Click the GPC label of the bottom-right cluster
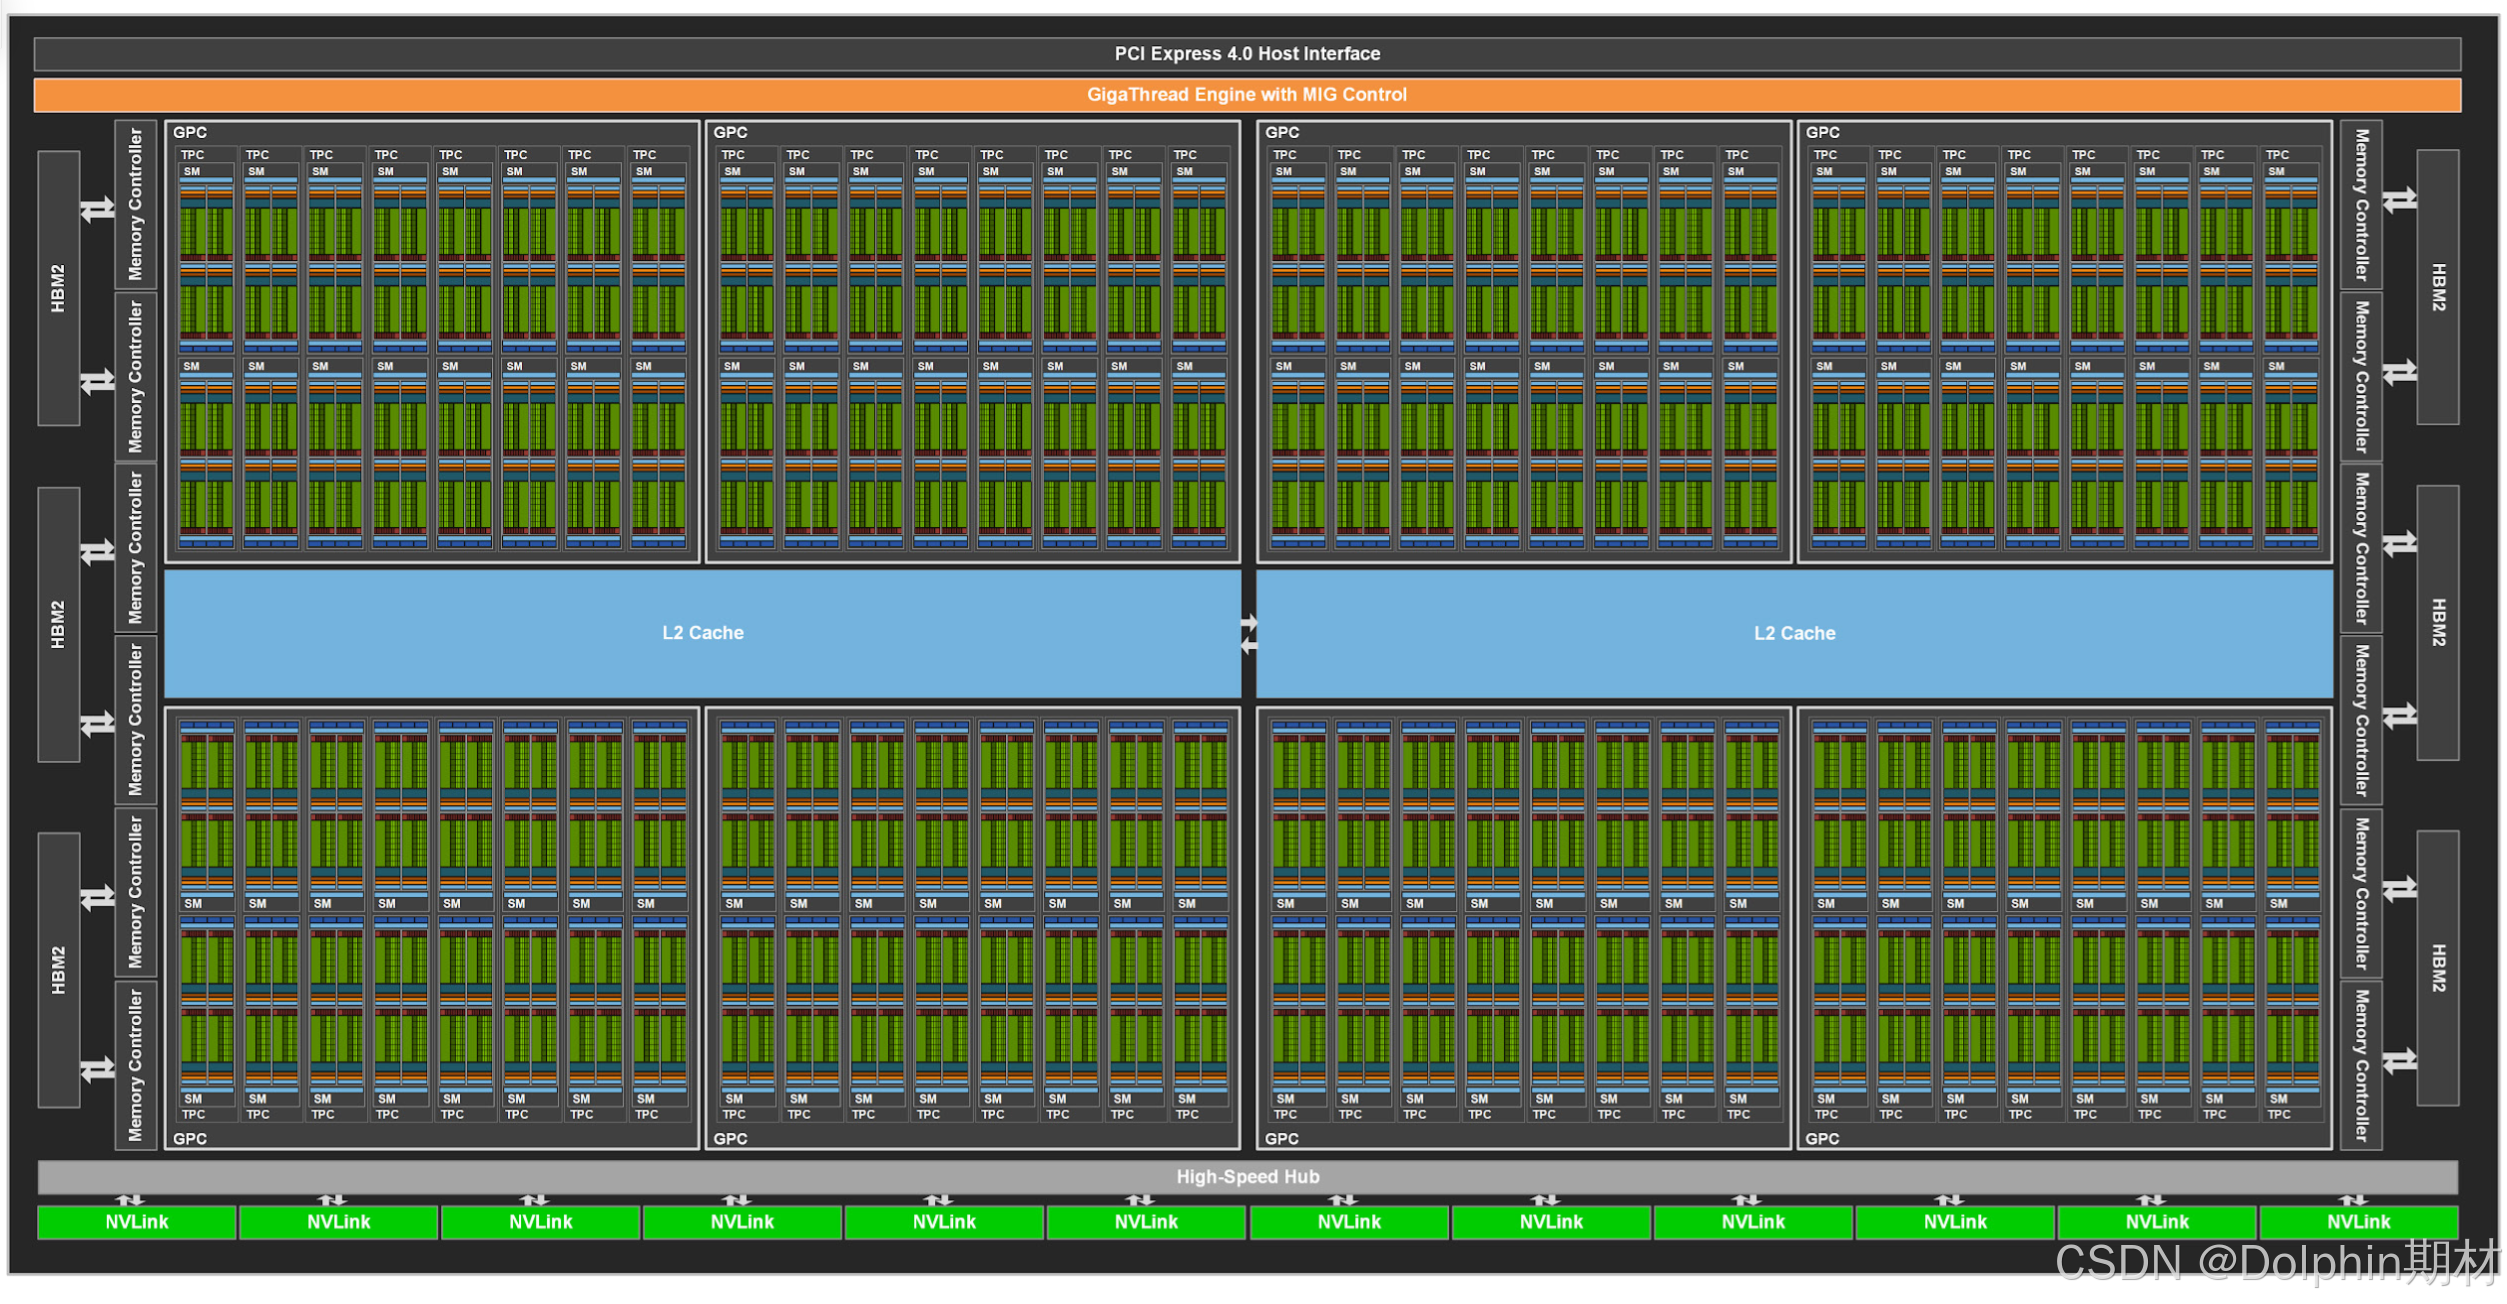Screen dimensions: 2507x1304 pyautogui.click(x=1822, y=1139)
